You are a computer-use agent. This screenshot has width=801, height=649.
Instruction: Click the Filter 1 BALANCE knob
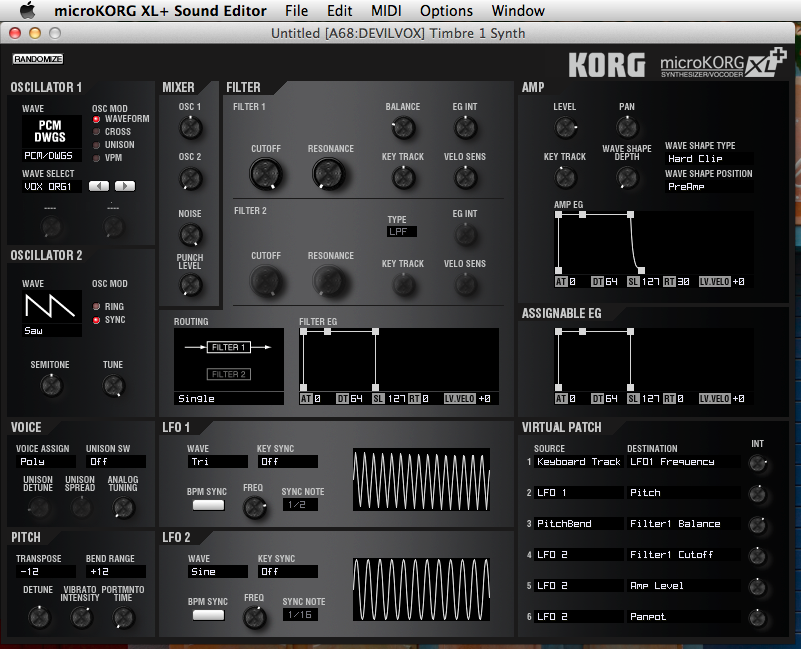tap(403, 128)
